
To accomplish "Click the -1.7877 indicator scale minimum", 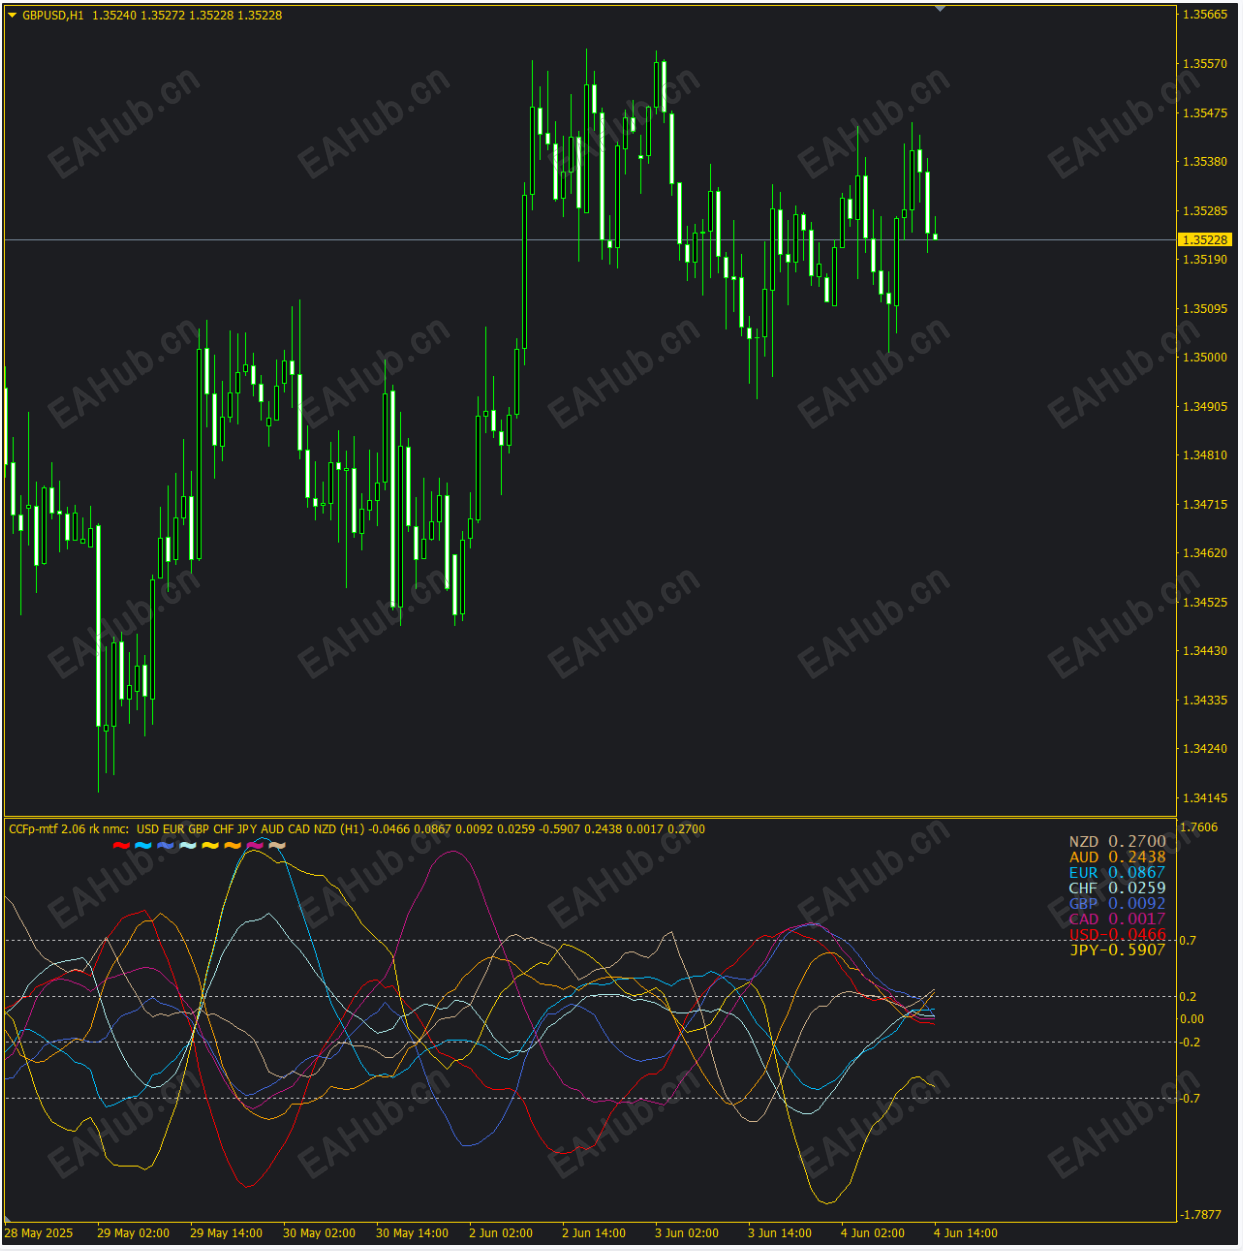I will [1201, 1215].
